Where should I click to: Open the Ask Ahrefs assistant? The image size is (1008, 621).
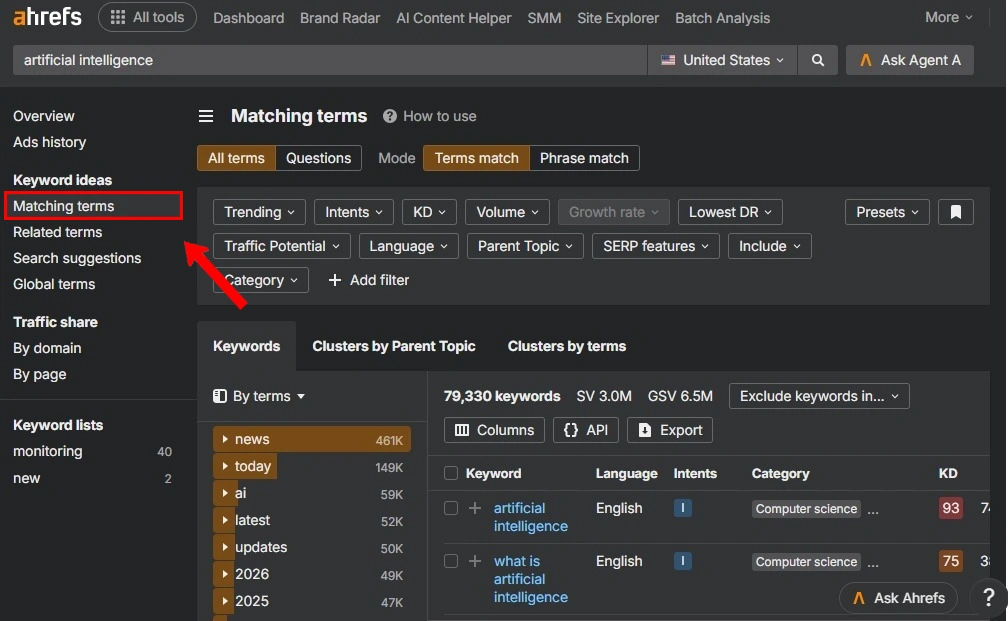point(898,598)
